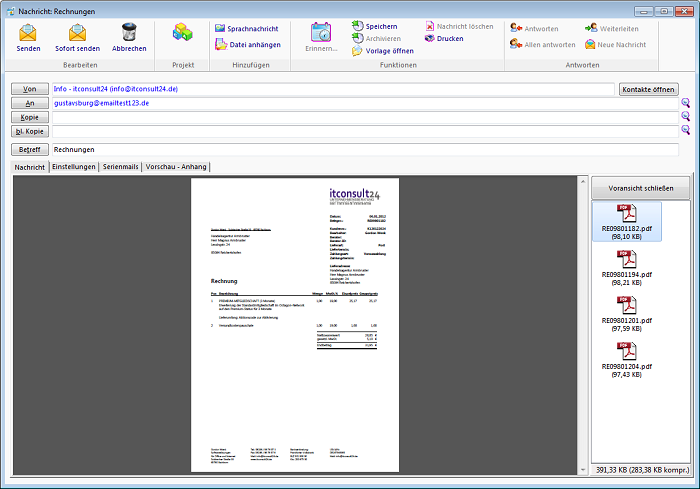Click the PDF invoice preview page
The height and width of the screenshot is (489, 700).
(x=295, y=325)
